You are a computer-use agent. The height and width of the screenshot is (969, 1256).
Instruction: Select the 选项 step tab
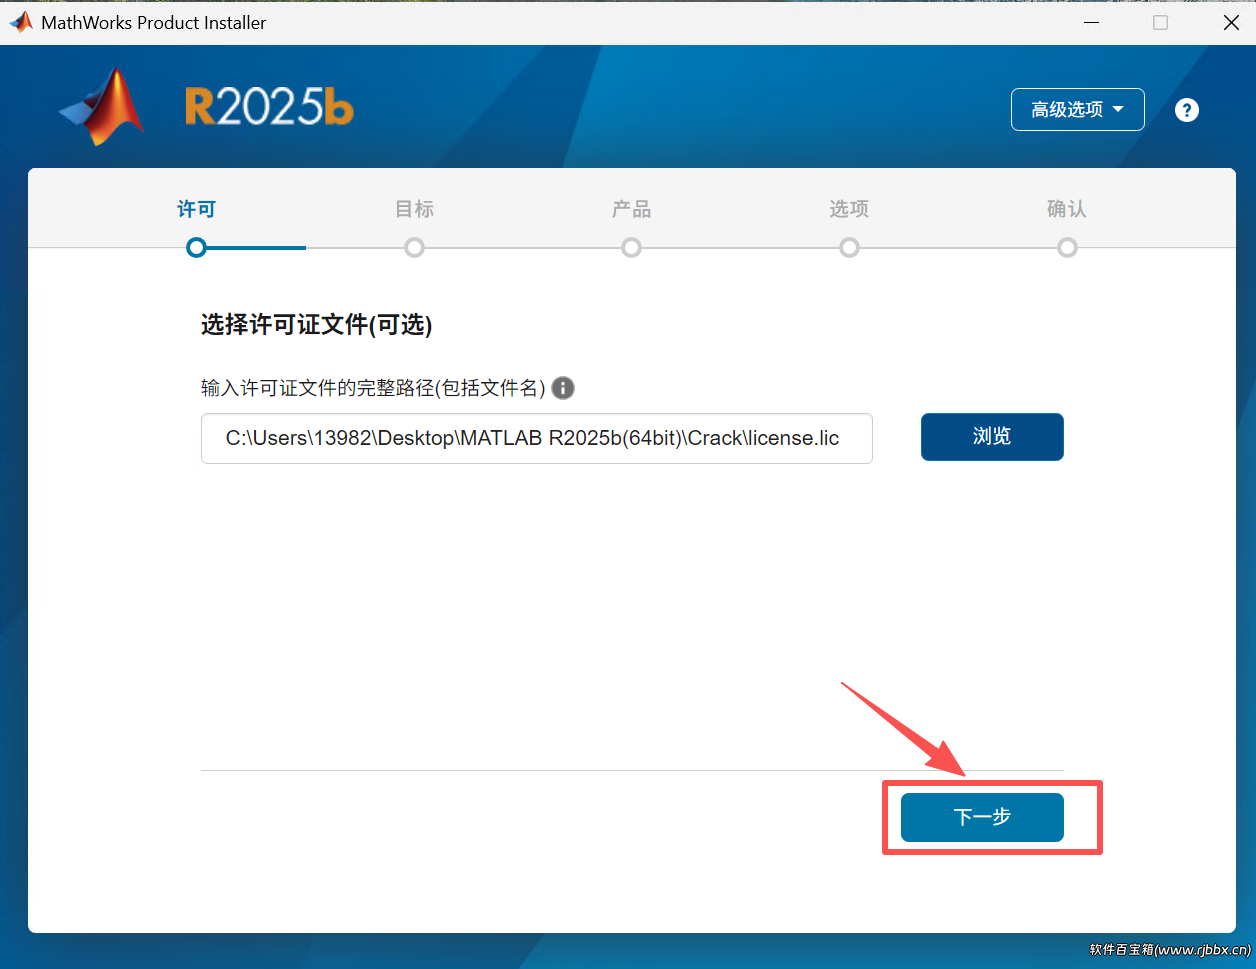click(x=849, y=209)
